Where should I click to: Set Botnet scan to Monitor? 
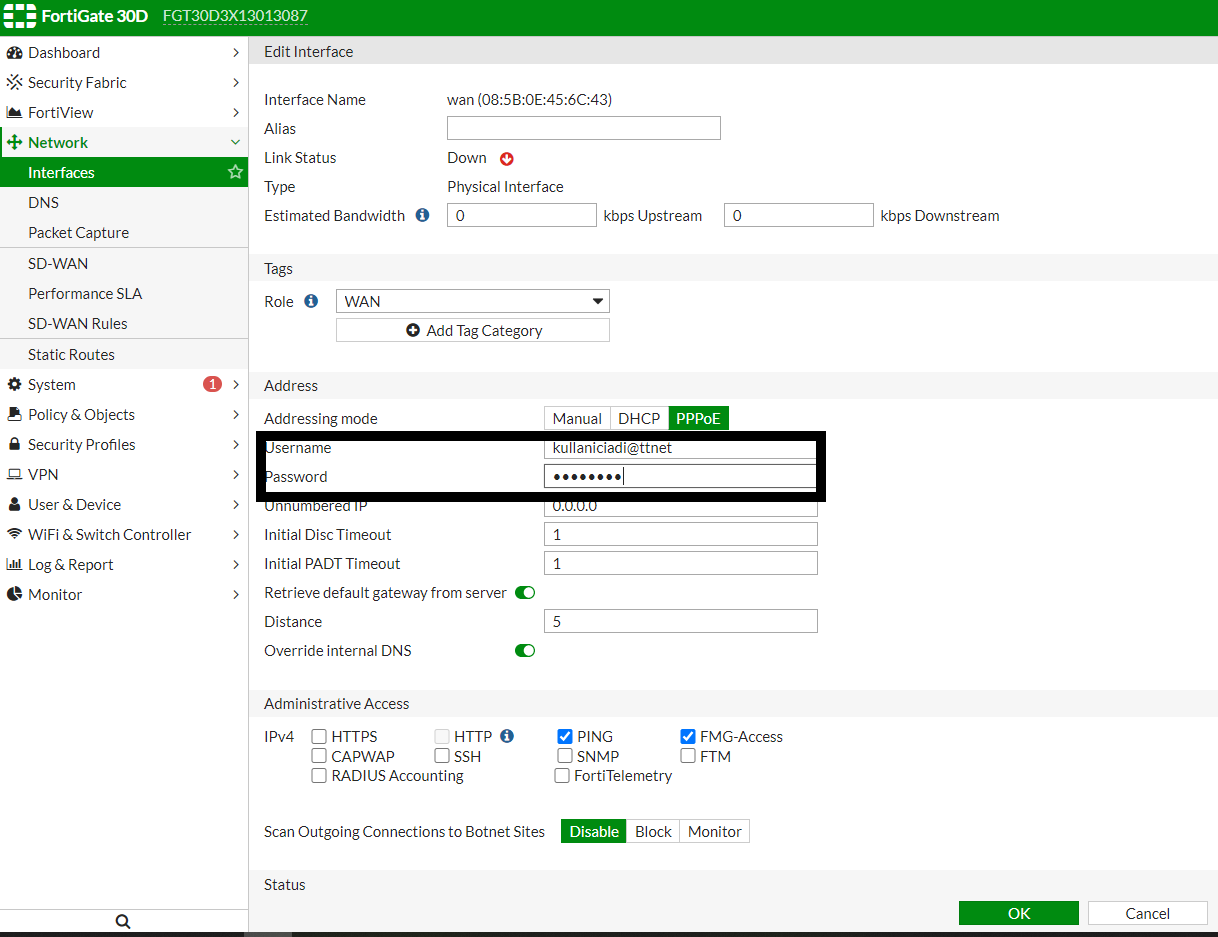click(x=714, y=831)
